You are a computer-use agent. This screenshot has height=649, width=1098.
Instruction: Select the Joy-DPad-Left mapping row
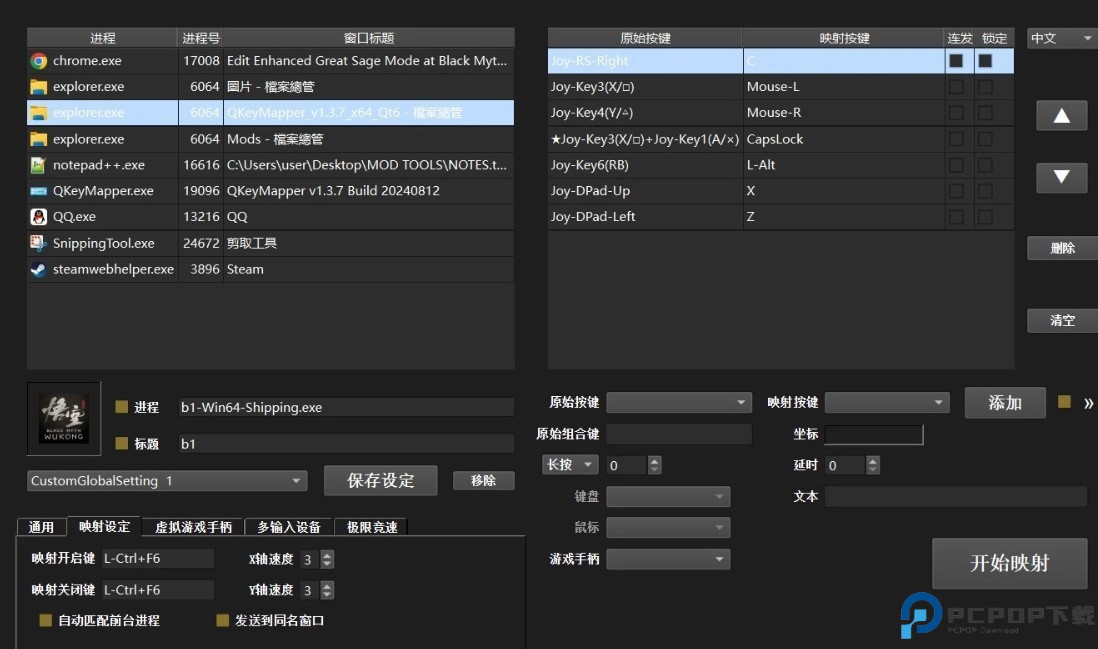[780, 217]
